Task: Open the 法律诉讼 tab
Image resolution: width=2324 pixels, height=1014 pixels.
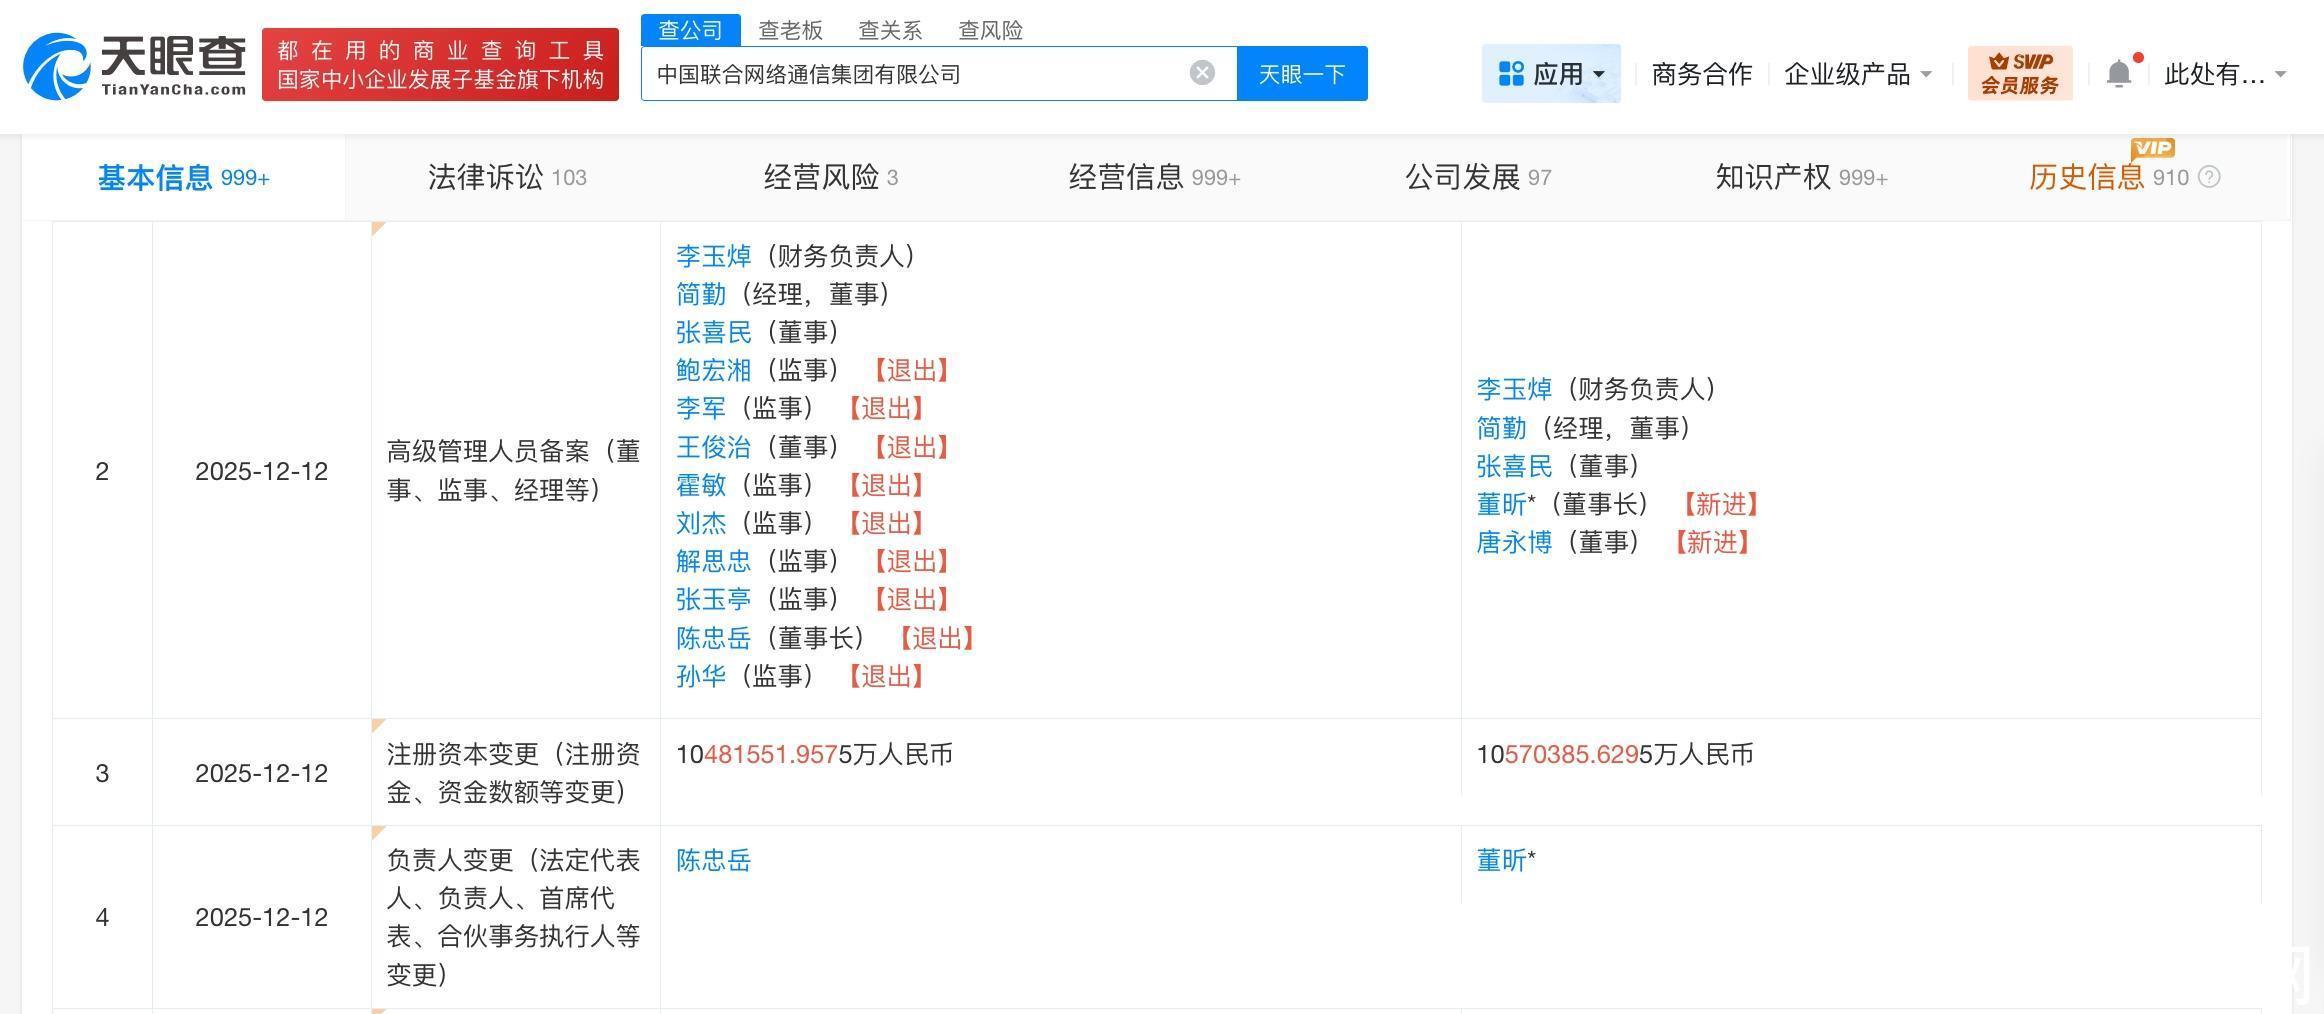Action: (x=506, y=178)
